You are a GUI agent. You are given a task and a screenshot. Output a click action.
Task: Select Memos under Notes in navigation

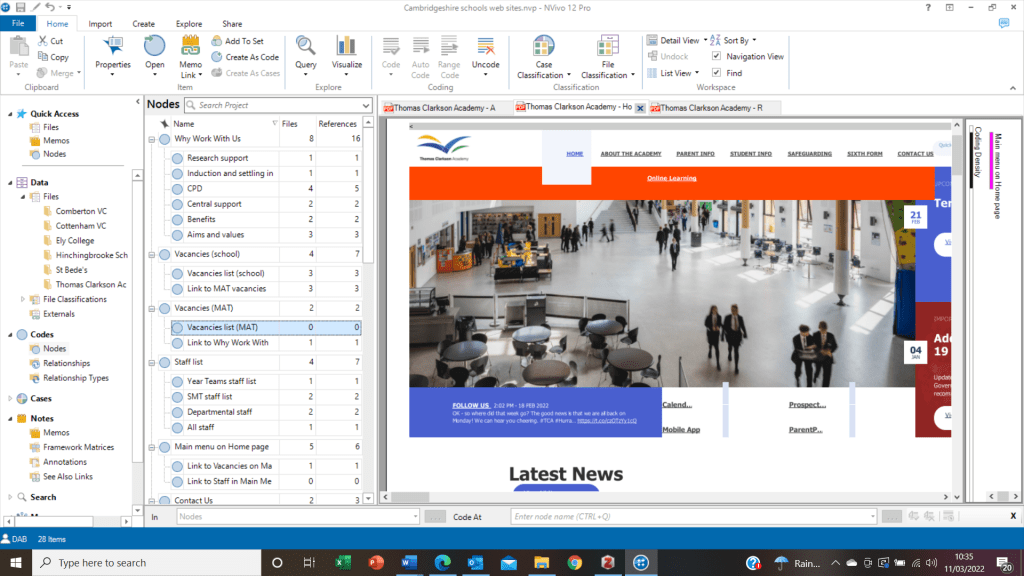[x=56, y=433]
